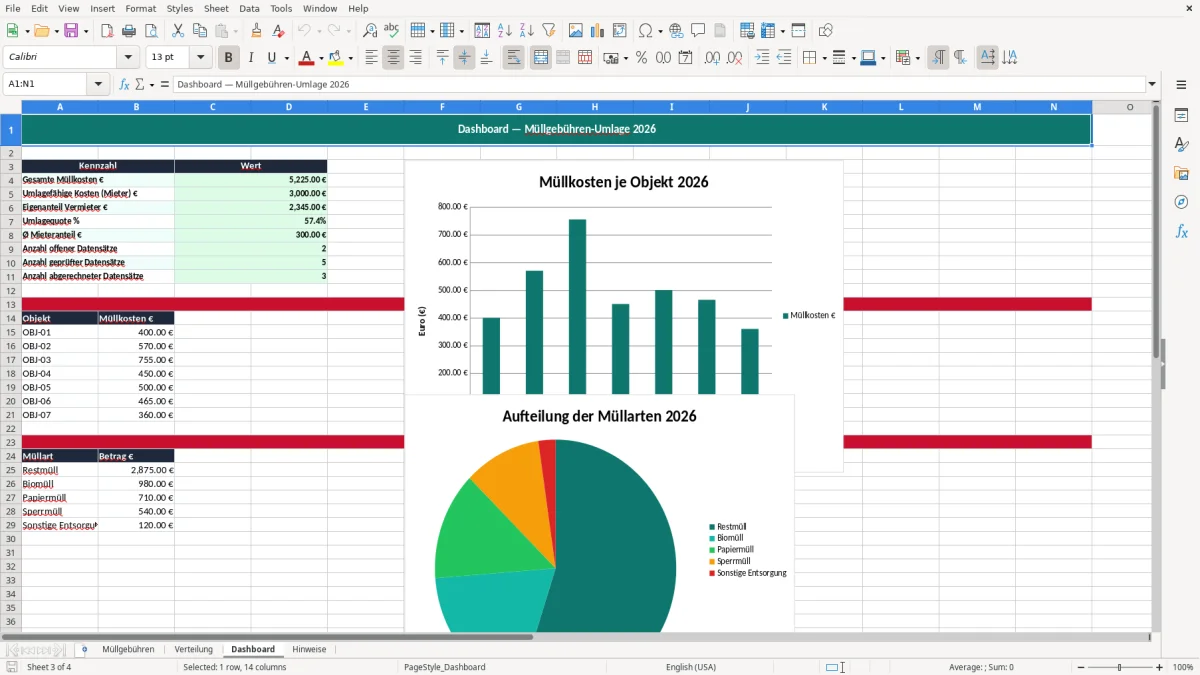Viewport: 1200px width, 675px height.
Task: Click the Insert Image icon
Action: 576,31
